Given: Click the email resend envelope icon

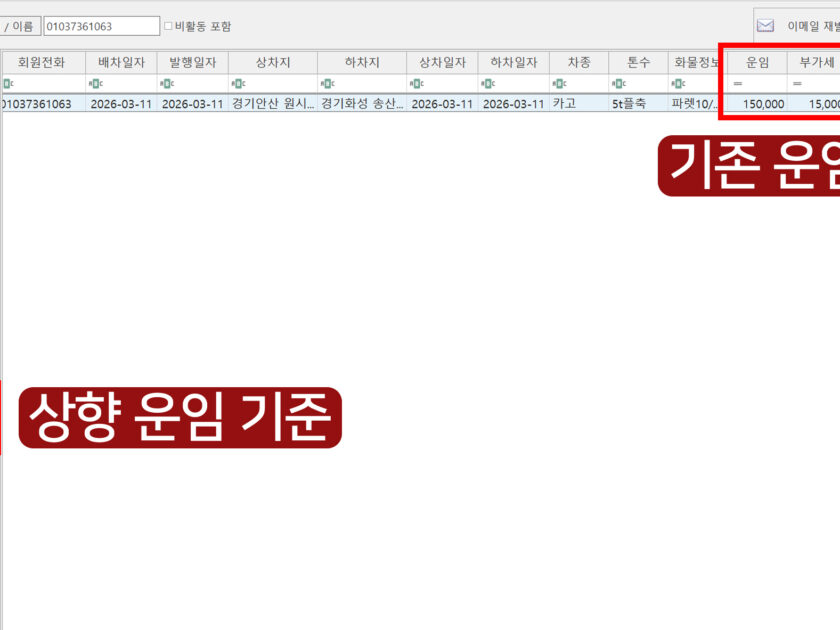Looking at the screenshot, I should tap(765, 26).
